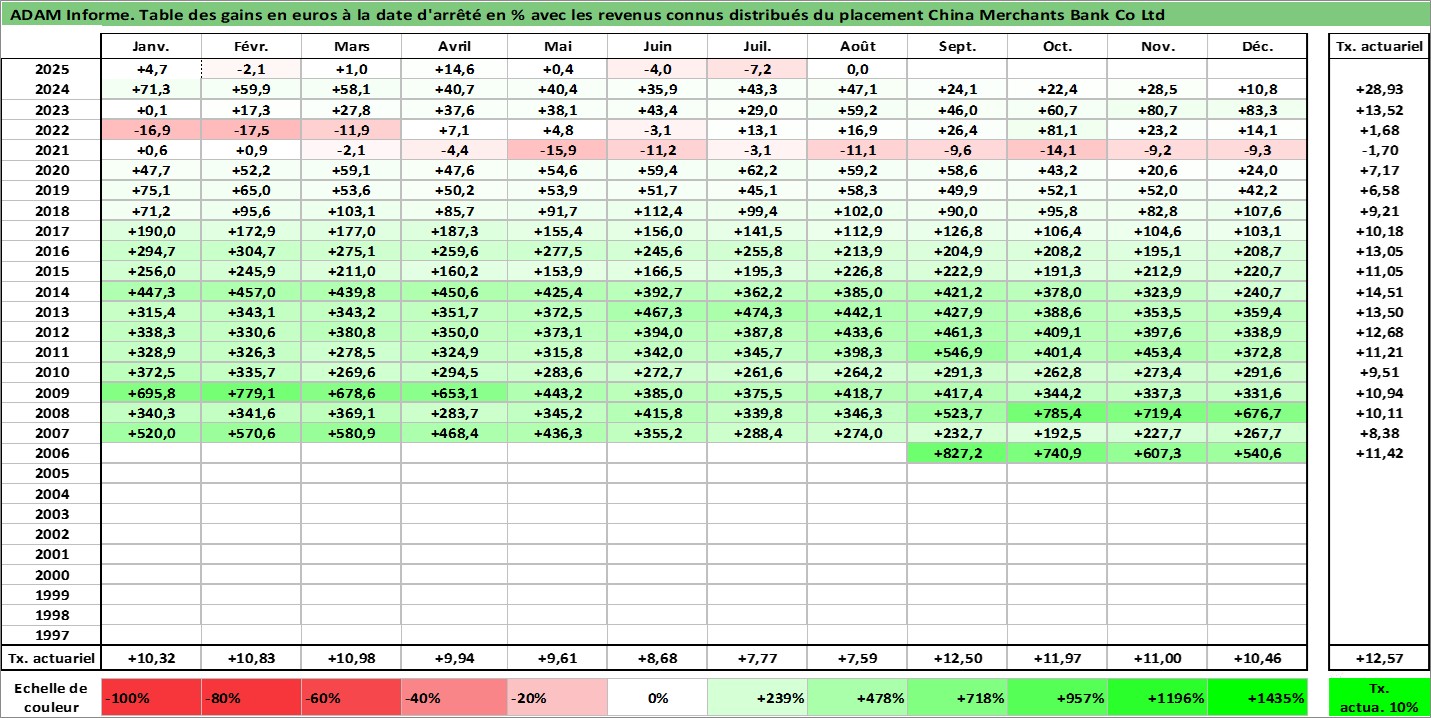Image resolution: width=1431 pixels, height=718 pixels.
Task: Click the 'Tx. actuariel' bottom row label
Action: (x=51, y=658)
